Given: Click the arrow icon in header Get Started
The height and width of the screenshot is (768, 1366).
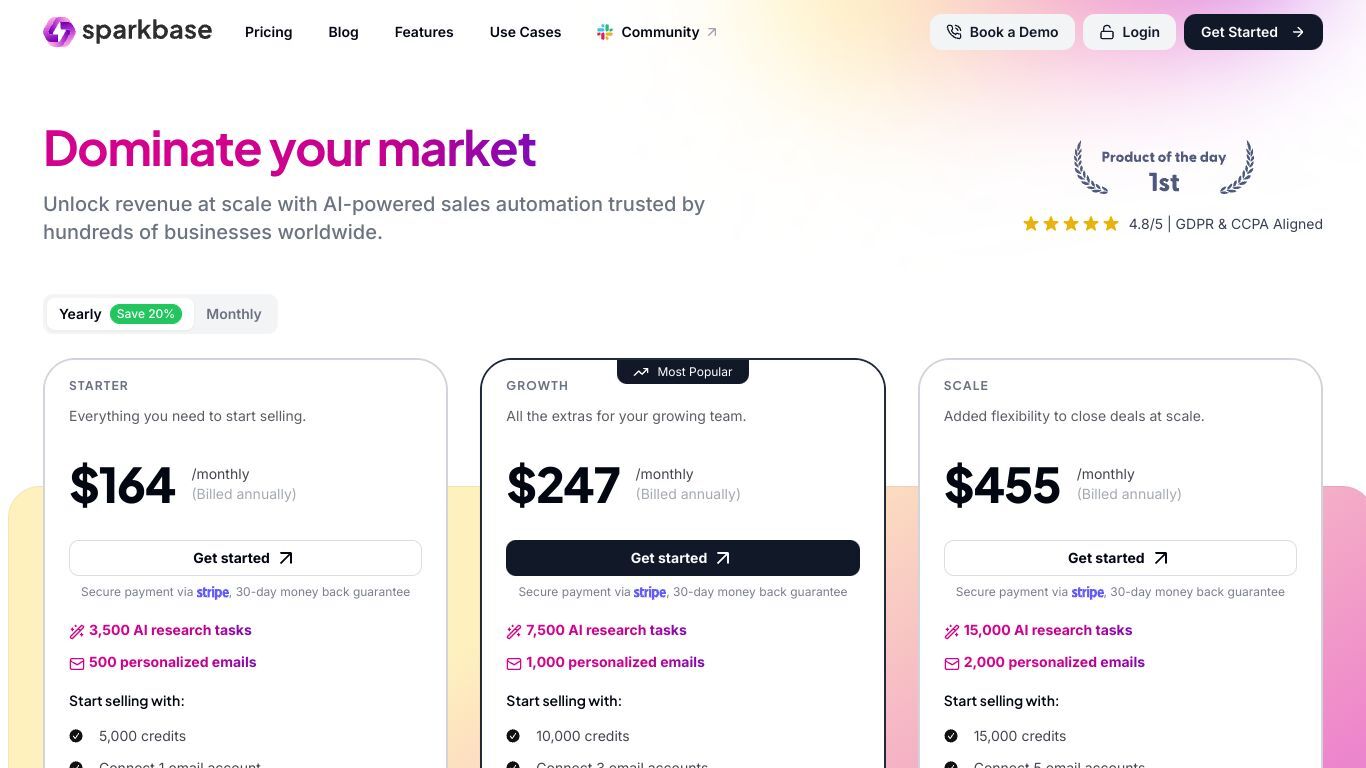Looking at the screenshot, I should [x=1298, y=32].
